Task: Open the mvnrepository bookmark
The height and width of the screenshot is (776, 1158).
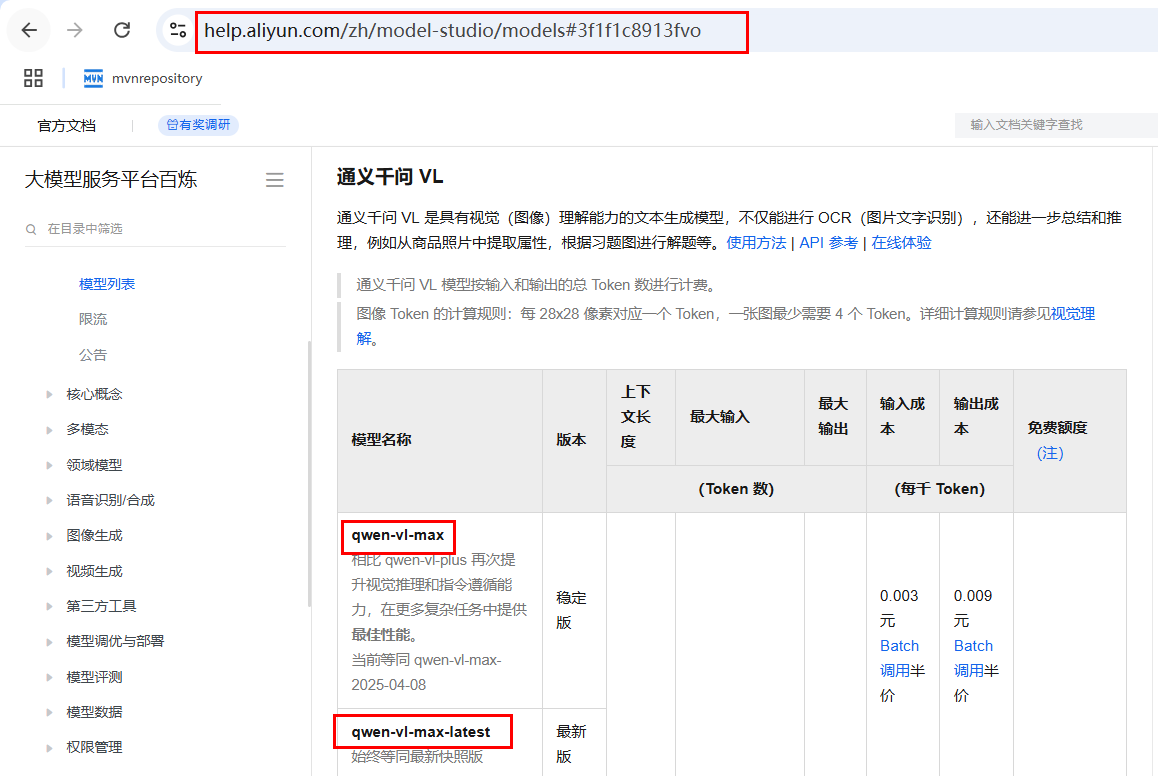Action: coord(143,78)
